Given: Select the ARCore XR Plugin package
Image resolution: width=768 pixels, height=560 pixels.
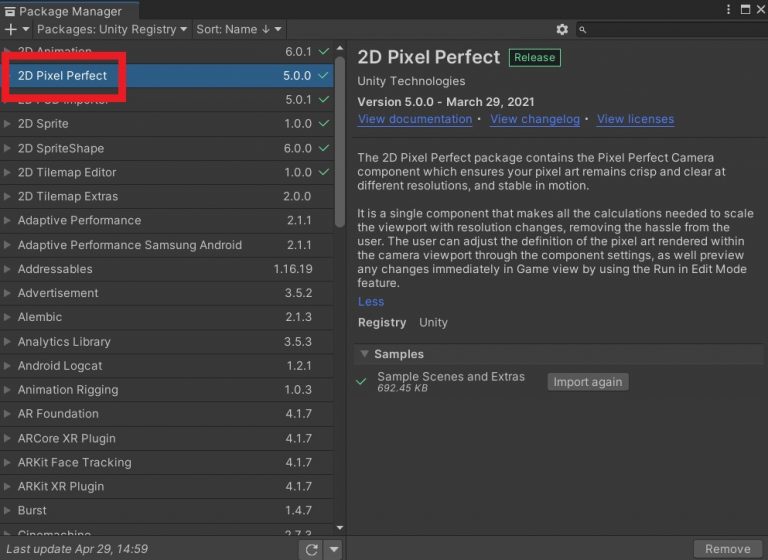Looking at the screenshot, I should [x=167, y=438].
